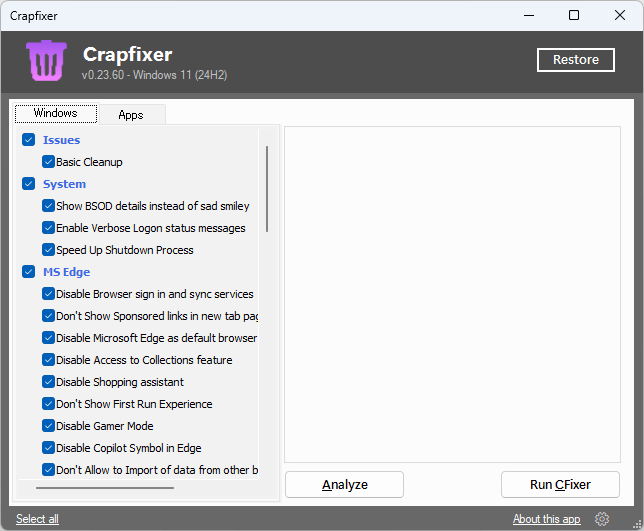644x531 pixels.
Task: Click the purple Crapfixer trash can logo
Action: (x=46, y=60)
